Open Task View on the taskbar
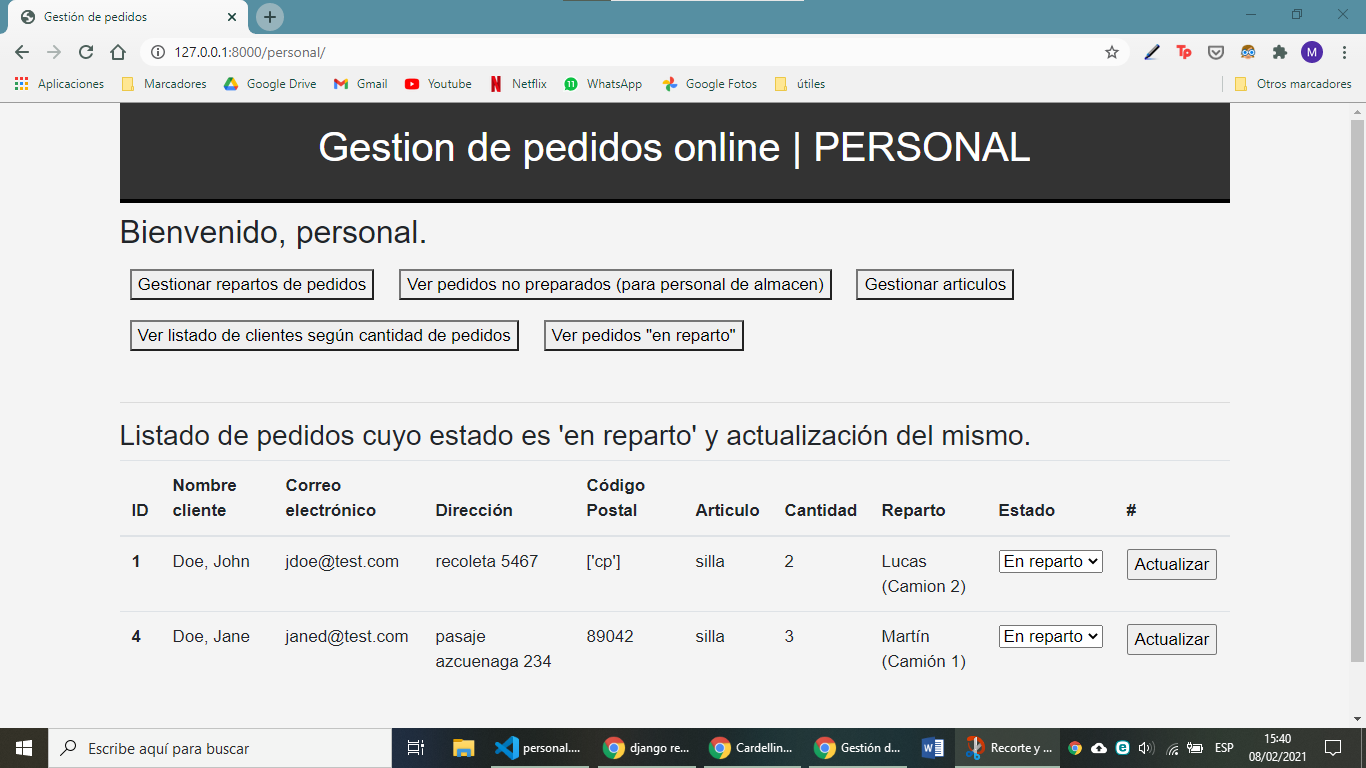 tap(416, 748)
